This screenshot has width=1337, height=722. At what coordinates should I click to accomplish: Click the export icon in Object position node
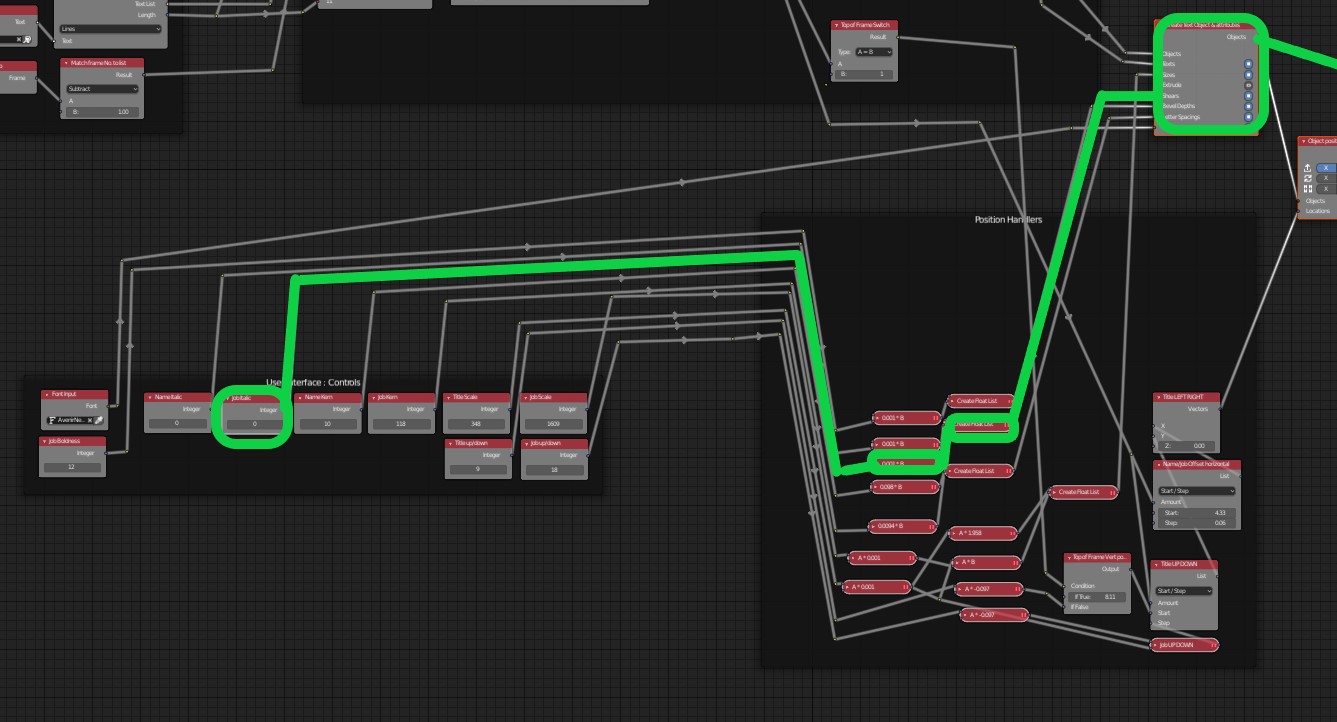click(1308, 168)
